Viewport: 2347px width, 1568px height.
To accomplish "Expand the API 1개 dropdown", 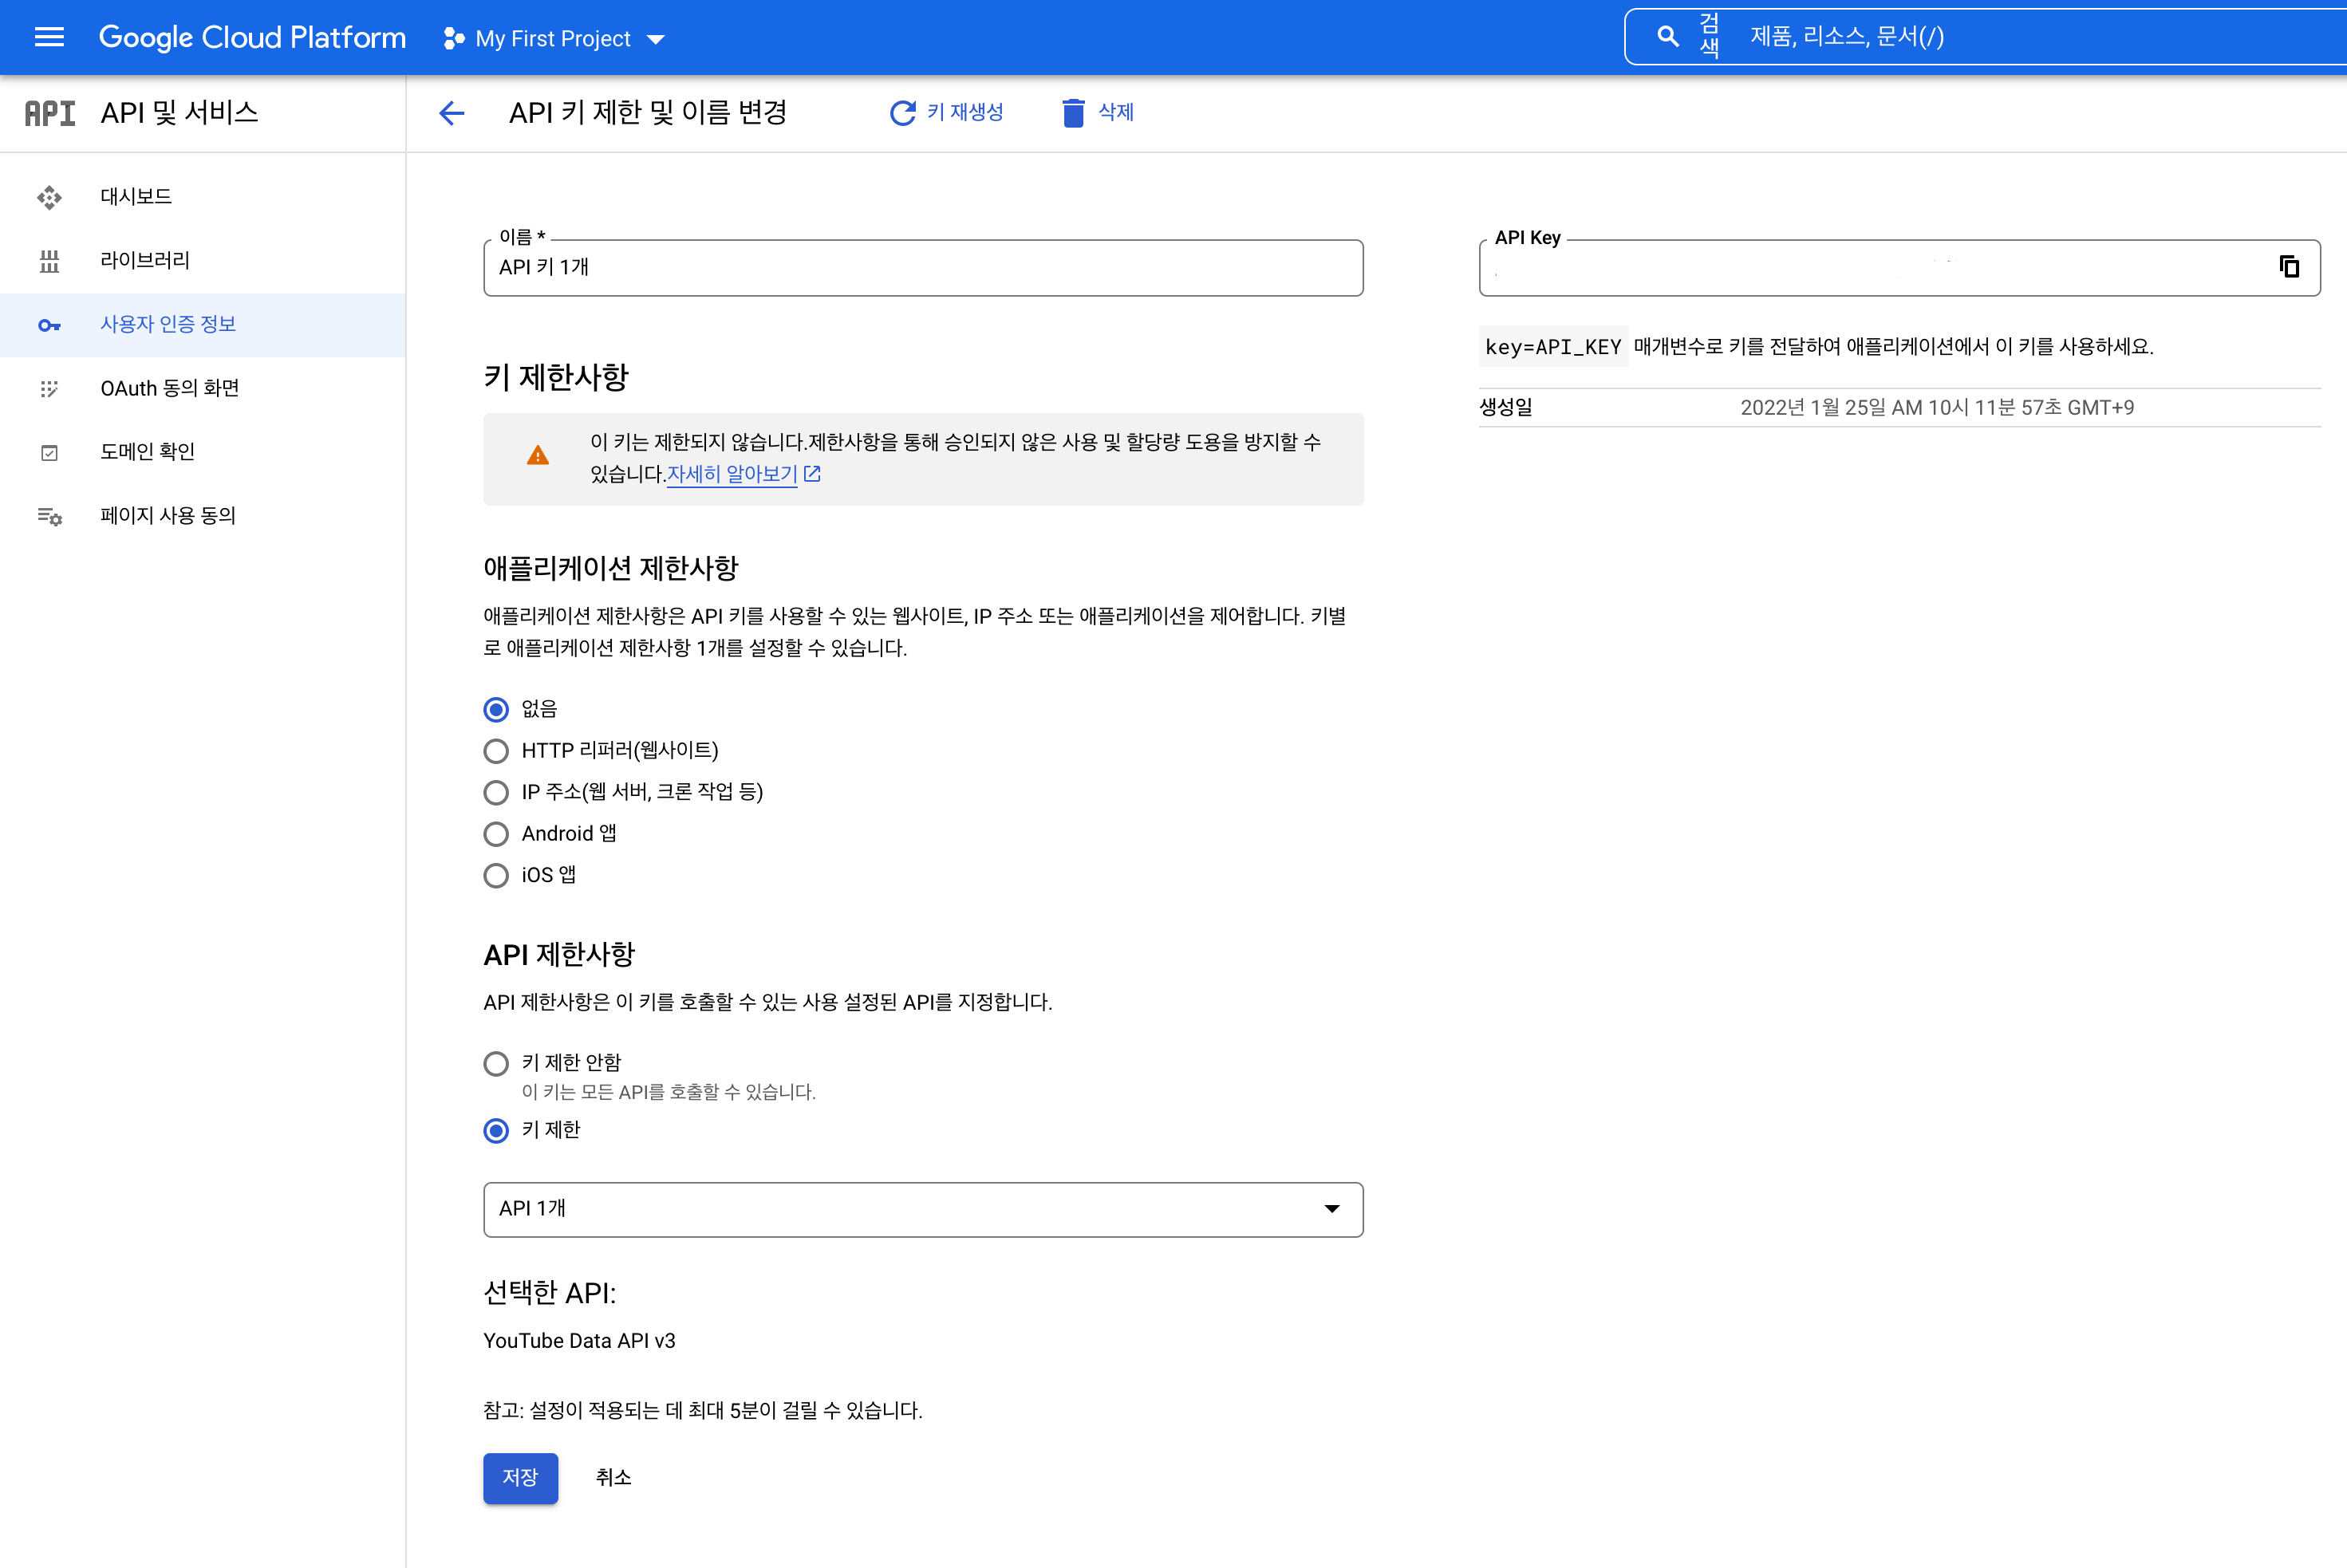I will point(922,1209).
